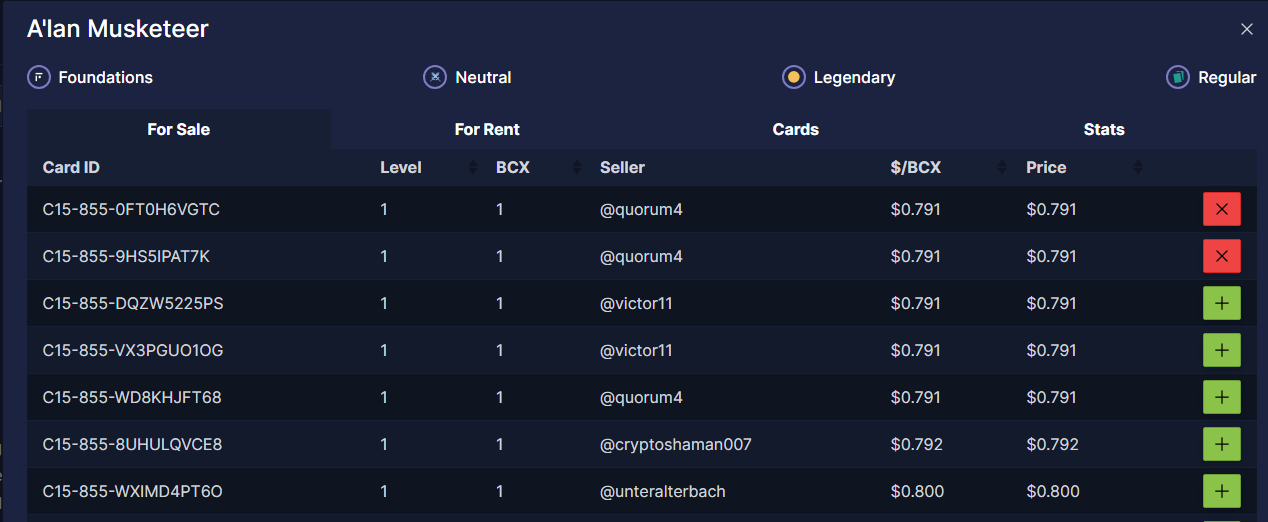Screen dimensions: 1268x522
Task: Click the Foundations edition icon
Action: coord(39,77)
